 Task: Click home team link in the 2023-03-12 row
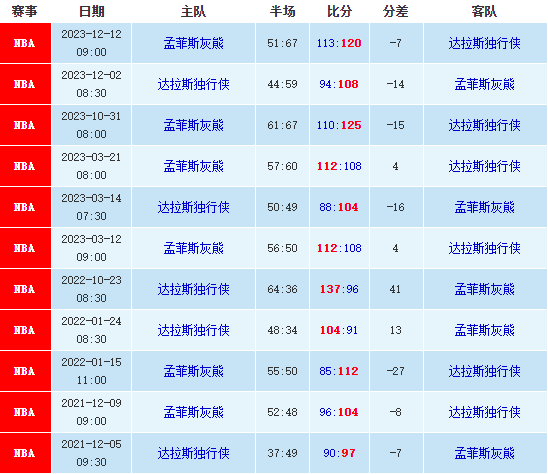click(194, 248)
